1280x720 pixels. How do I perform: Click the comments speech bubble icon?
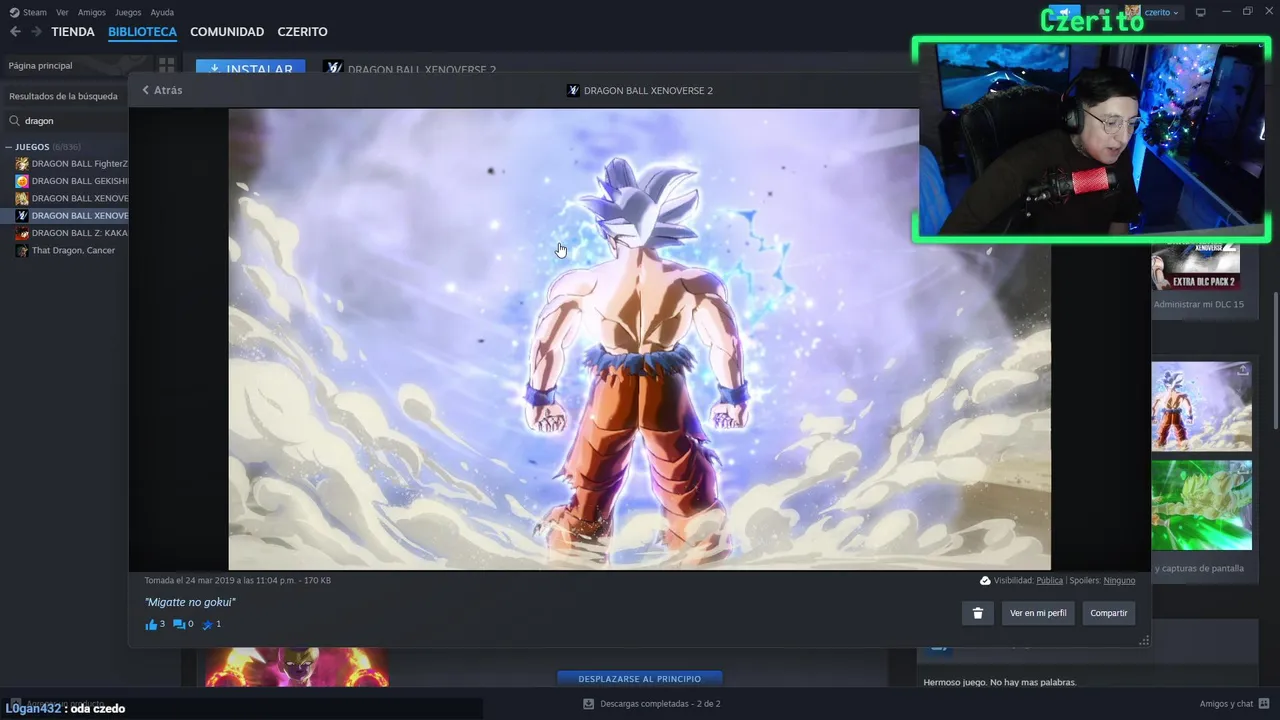click(x=180, y=625)
